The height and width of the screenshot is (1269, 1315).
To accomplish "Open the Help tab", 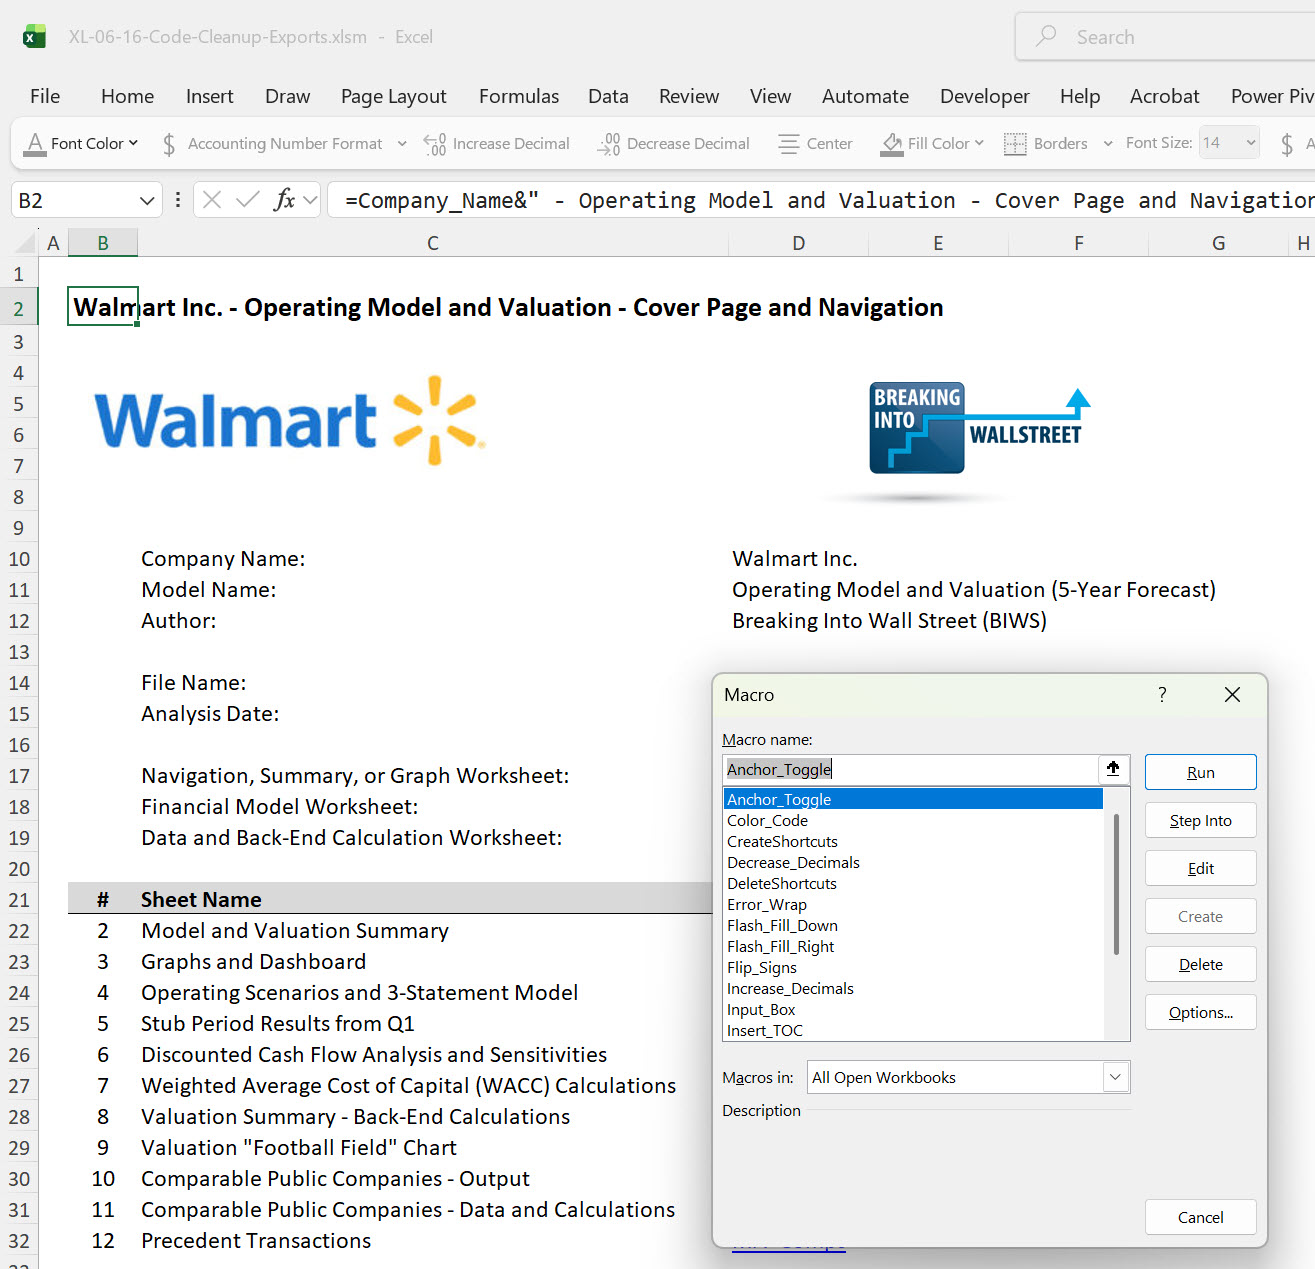I will point(1080,96).
